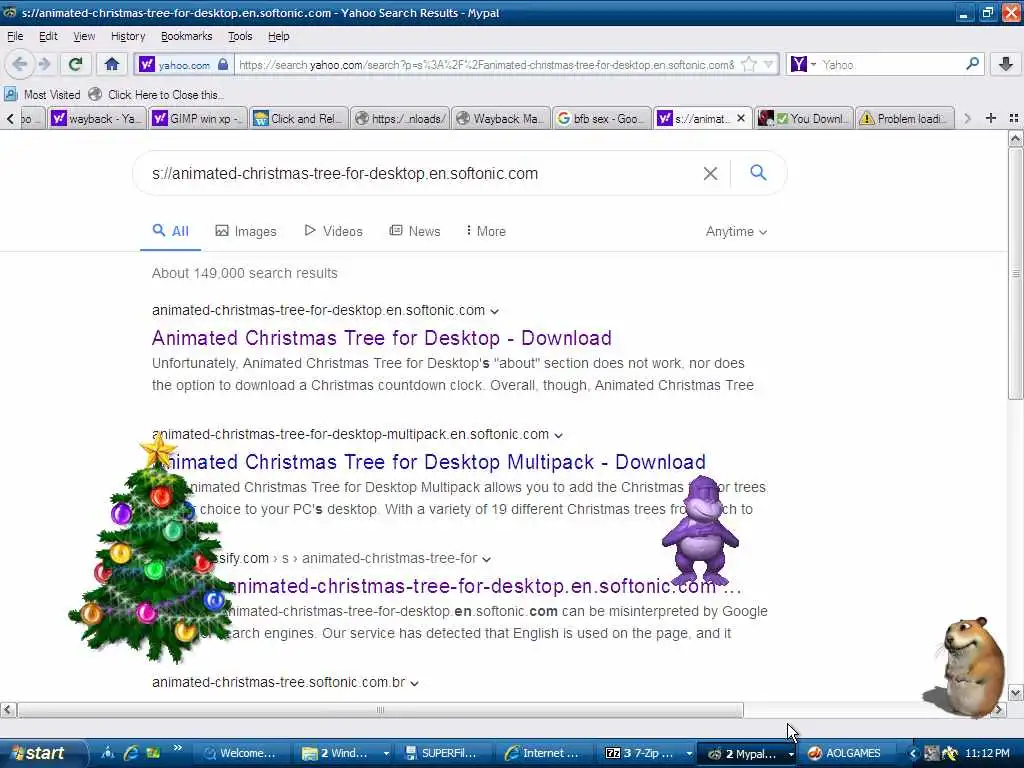Open the History menu
The width and height of the screenshot is (1024, 768).
128,37
